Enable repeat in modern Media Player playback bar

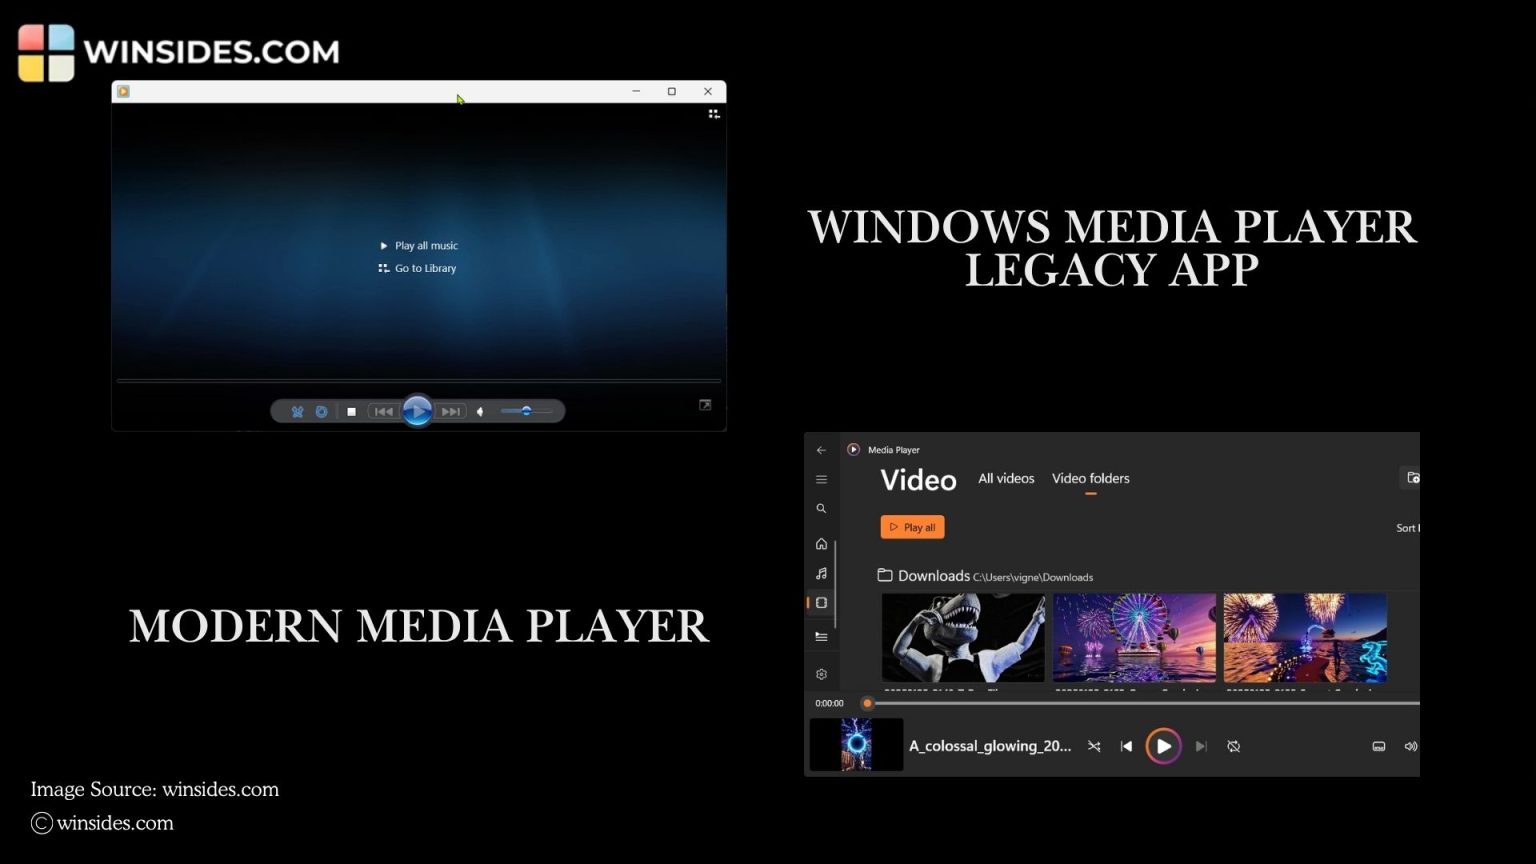click(x=1233, y=746)
